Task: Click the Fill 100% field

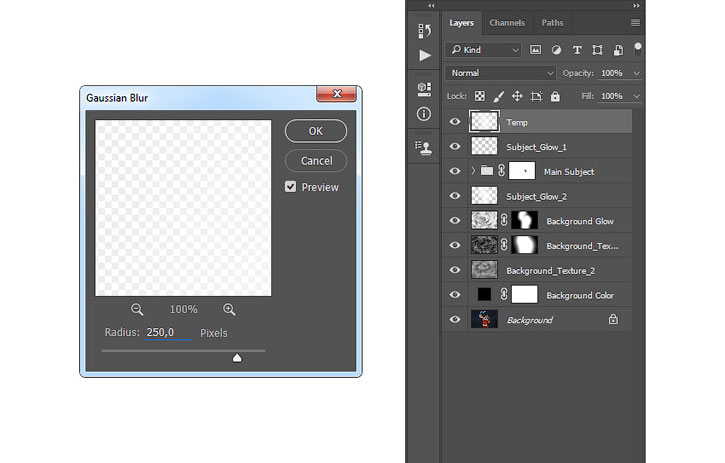Action: pos(614,96)
